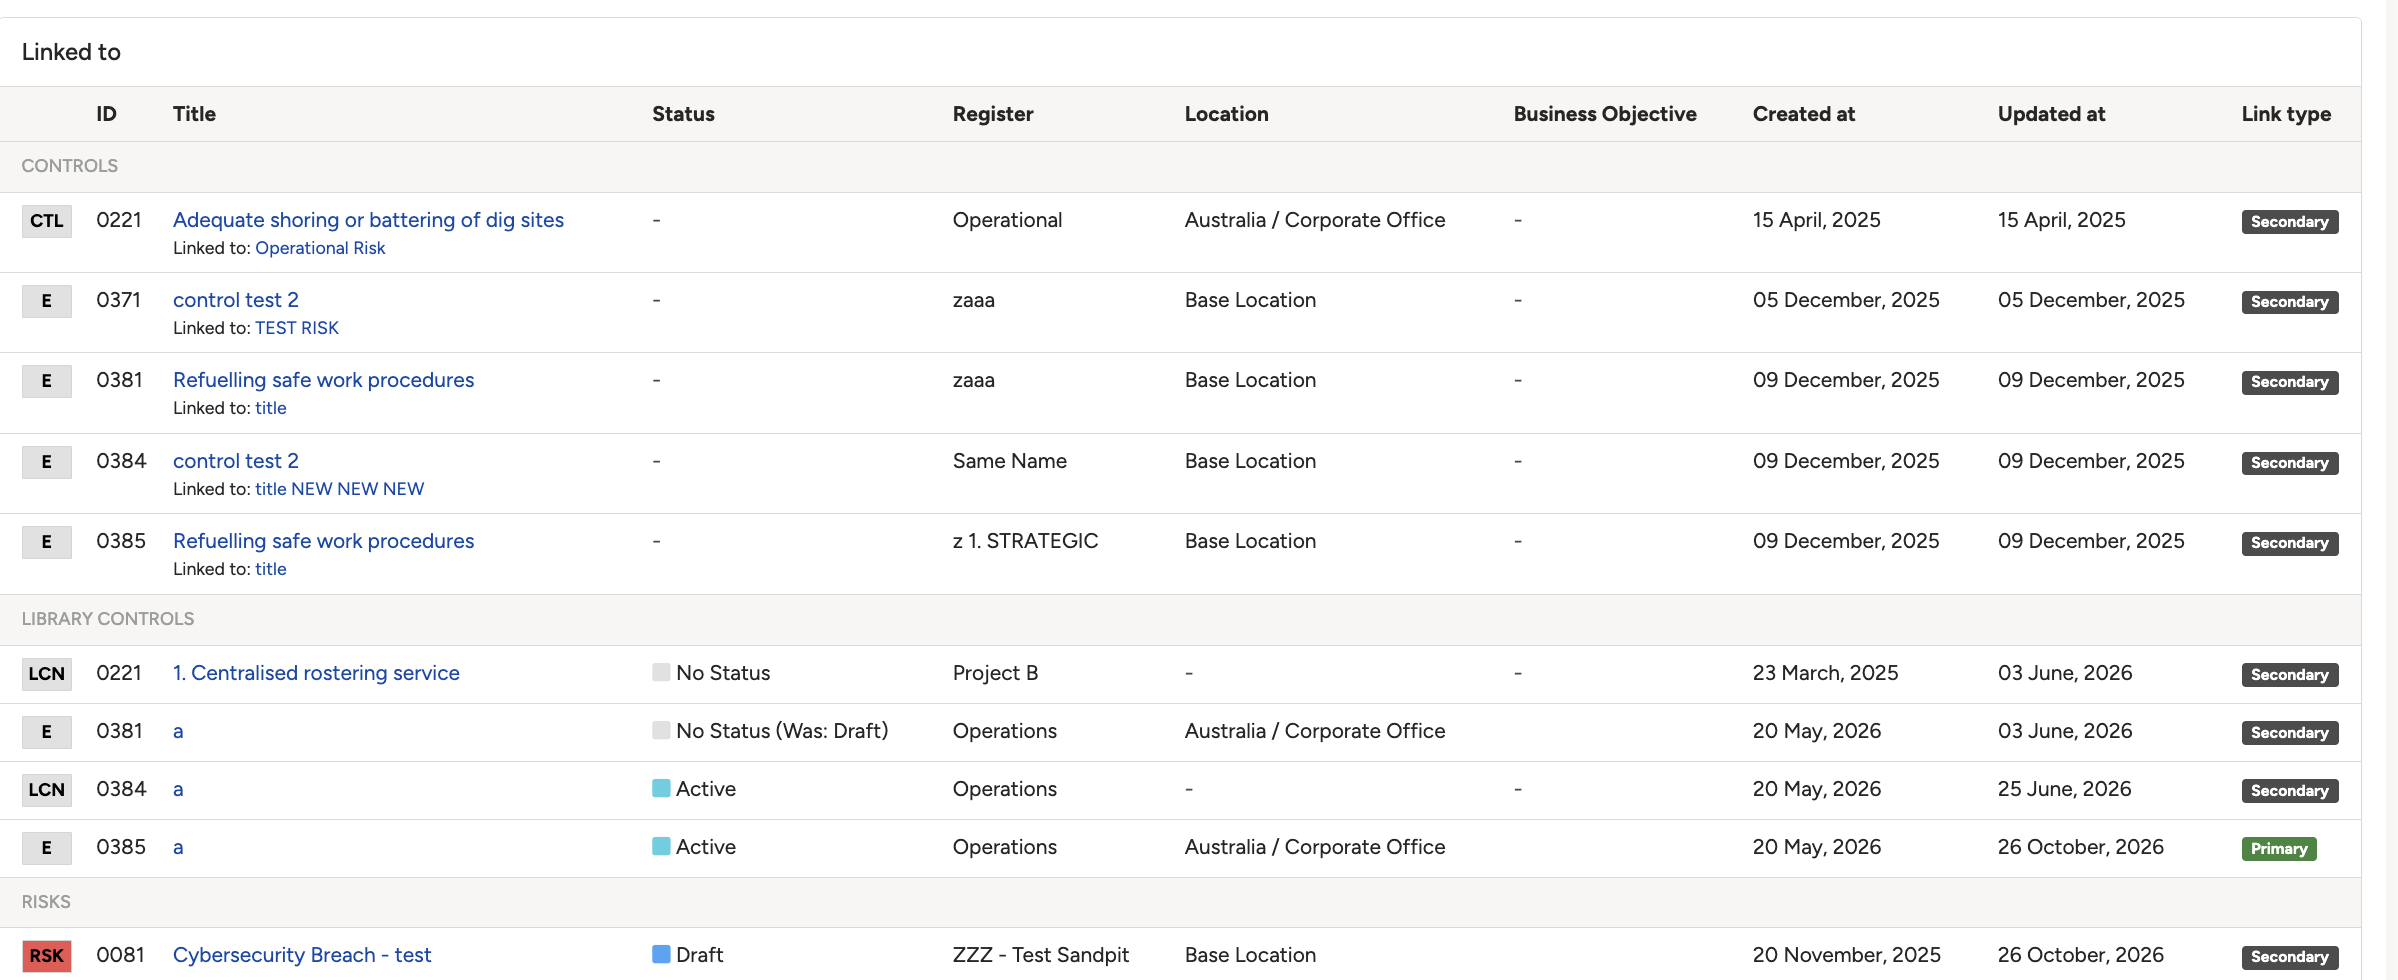Sort by the Updated at column header
2398x980 pixels.
click(2051, 114)
